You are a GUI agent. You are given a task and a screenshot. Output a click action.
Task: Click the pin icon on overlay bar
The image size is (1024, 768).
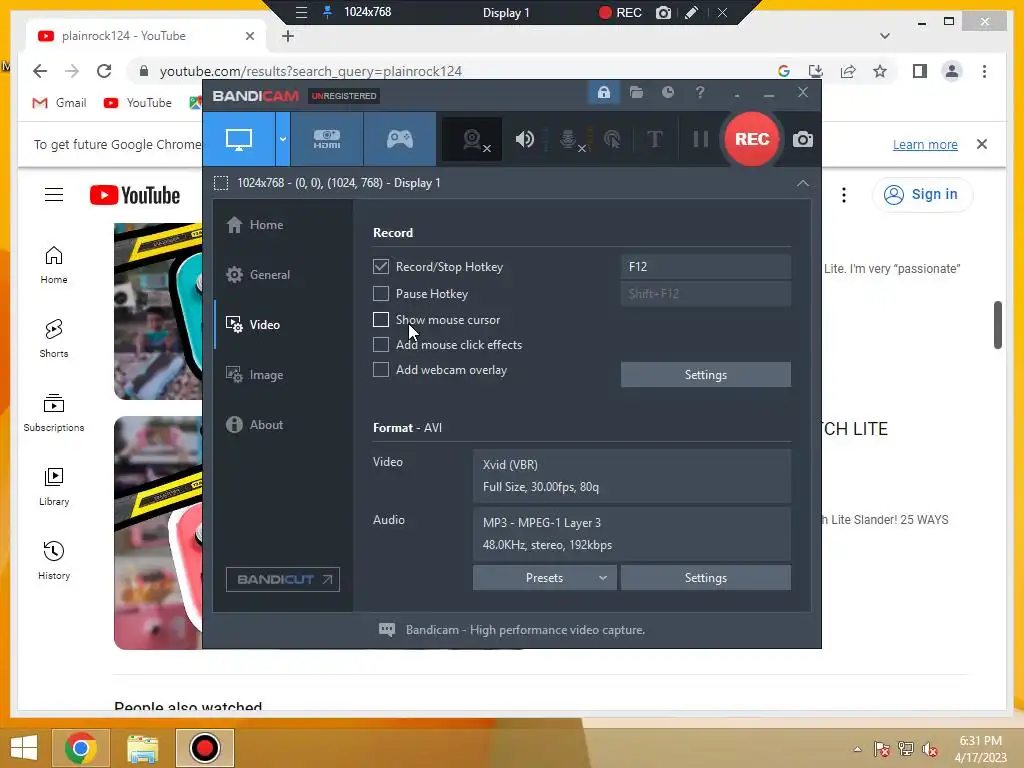pos(328,12)
